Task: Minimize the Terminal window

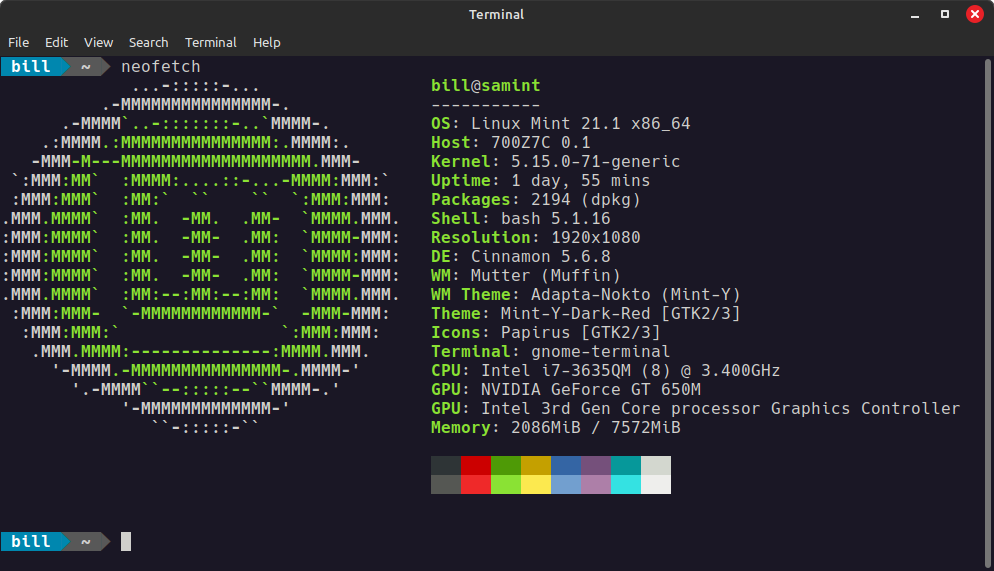Action: [915, 15]
